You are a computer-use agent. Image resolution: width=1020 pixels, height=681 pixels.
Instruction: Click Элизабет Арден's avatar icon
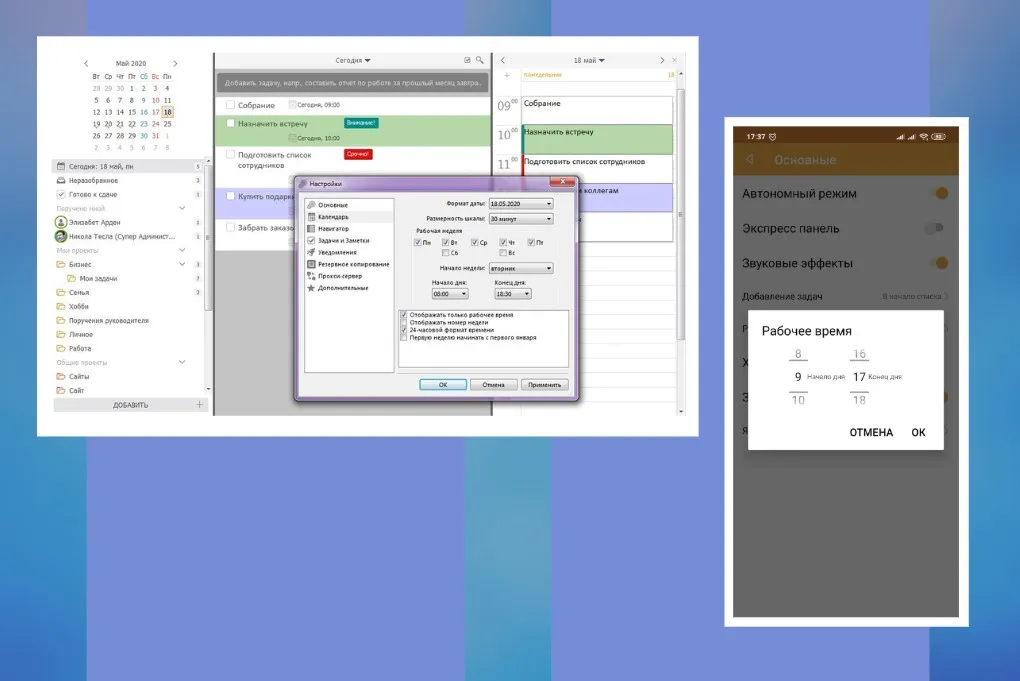pos(61,222)
